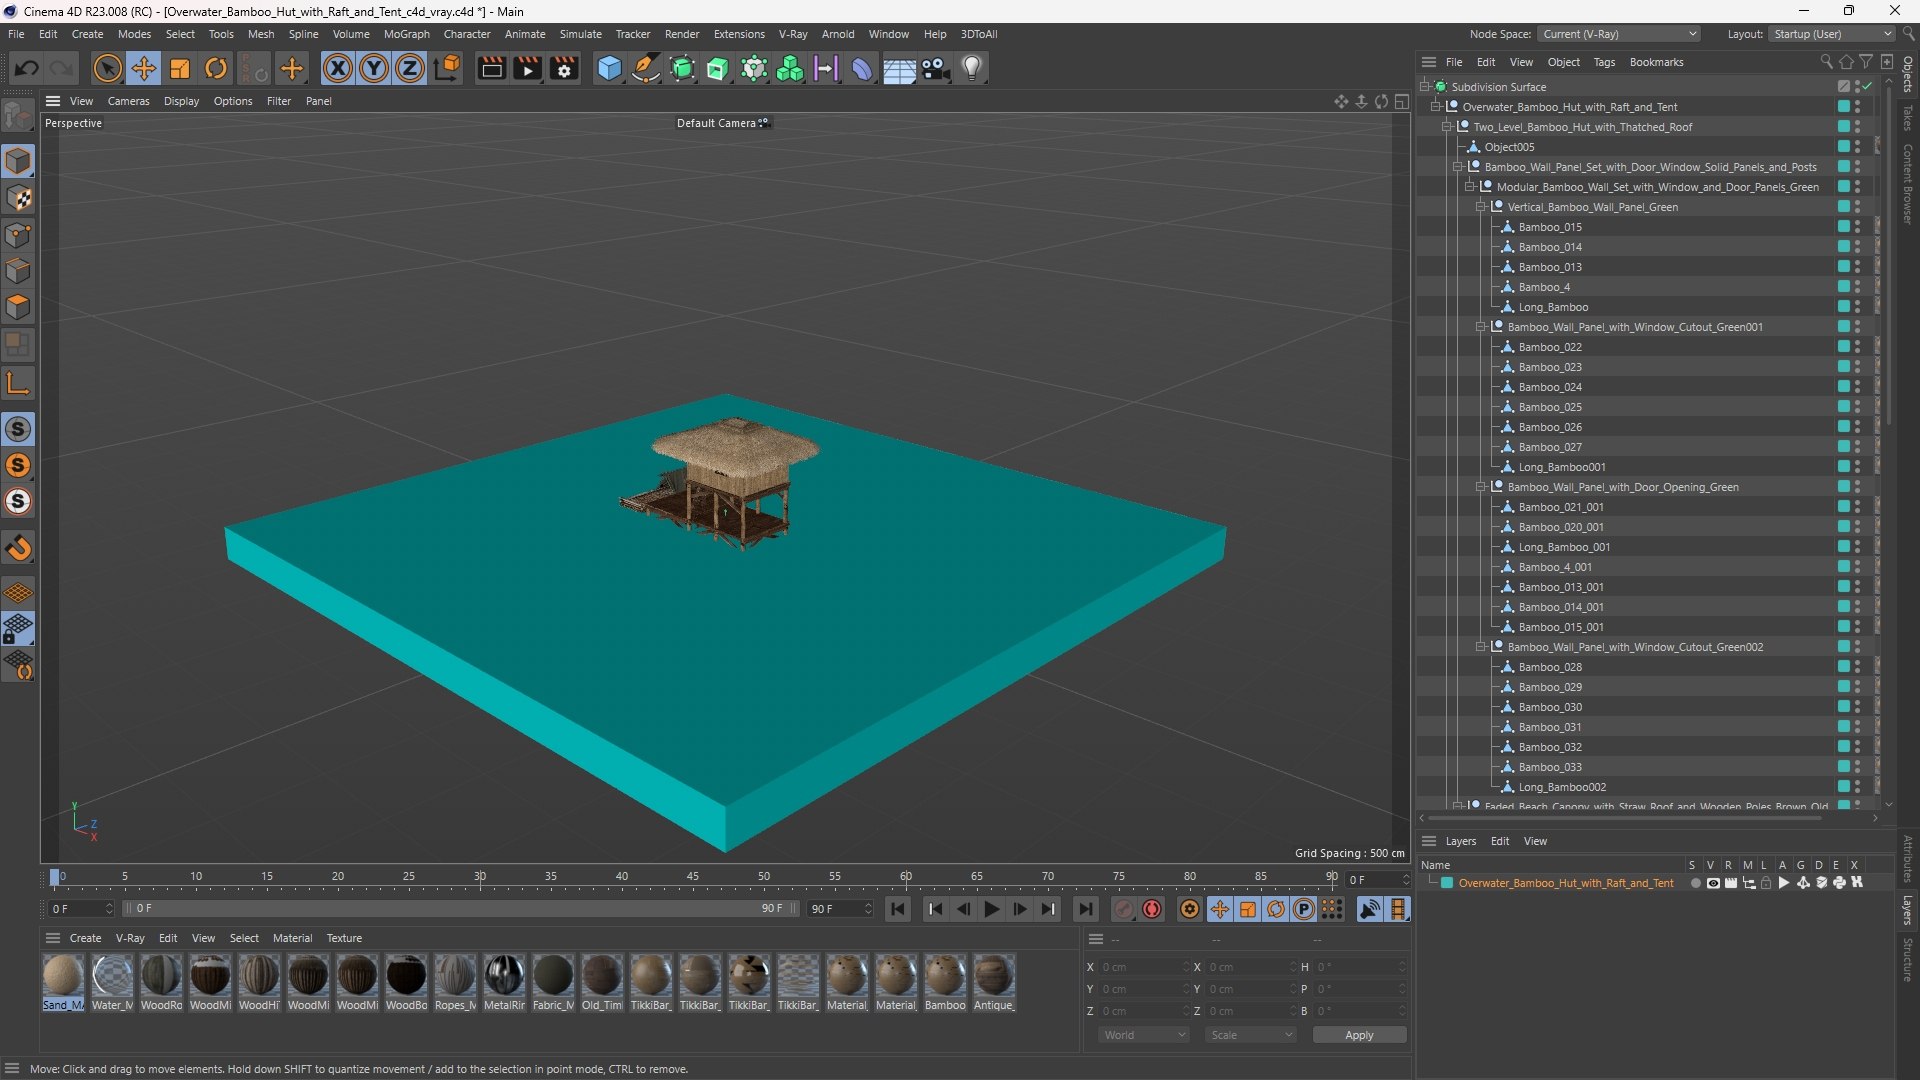Screen dimensions: 1920x1080
Task: Toggle layer visibility eye icon
Action: pos(1713,883)
